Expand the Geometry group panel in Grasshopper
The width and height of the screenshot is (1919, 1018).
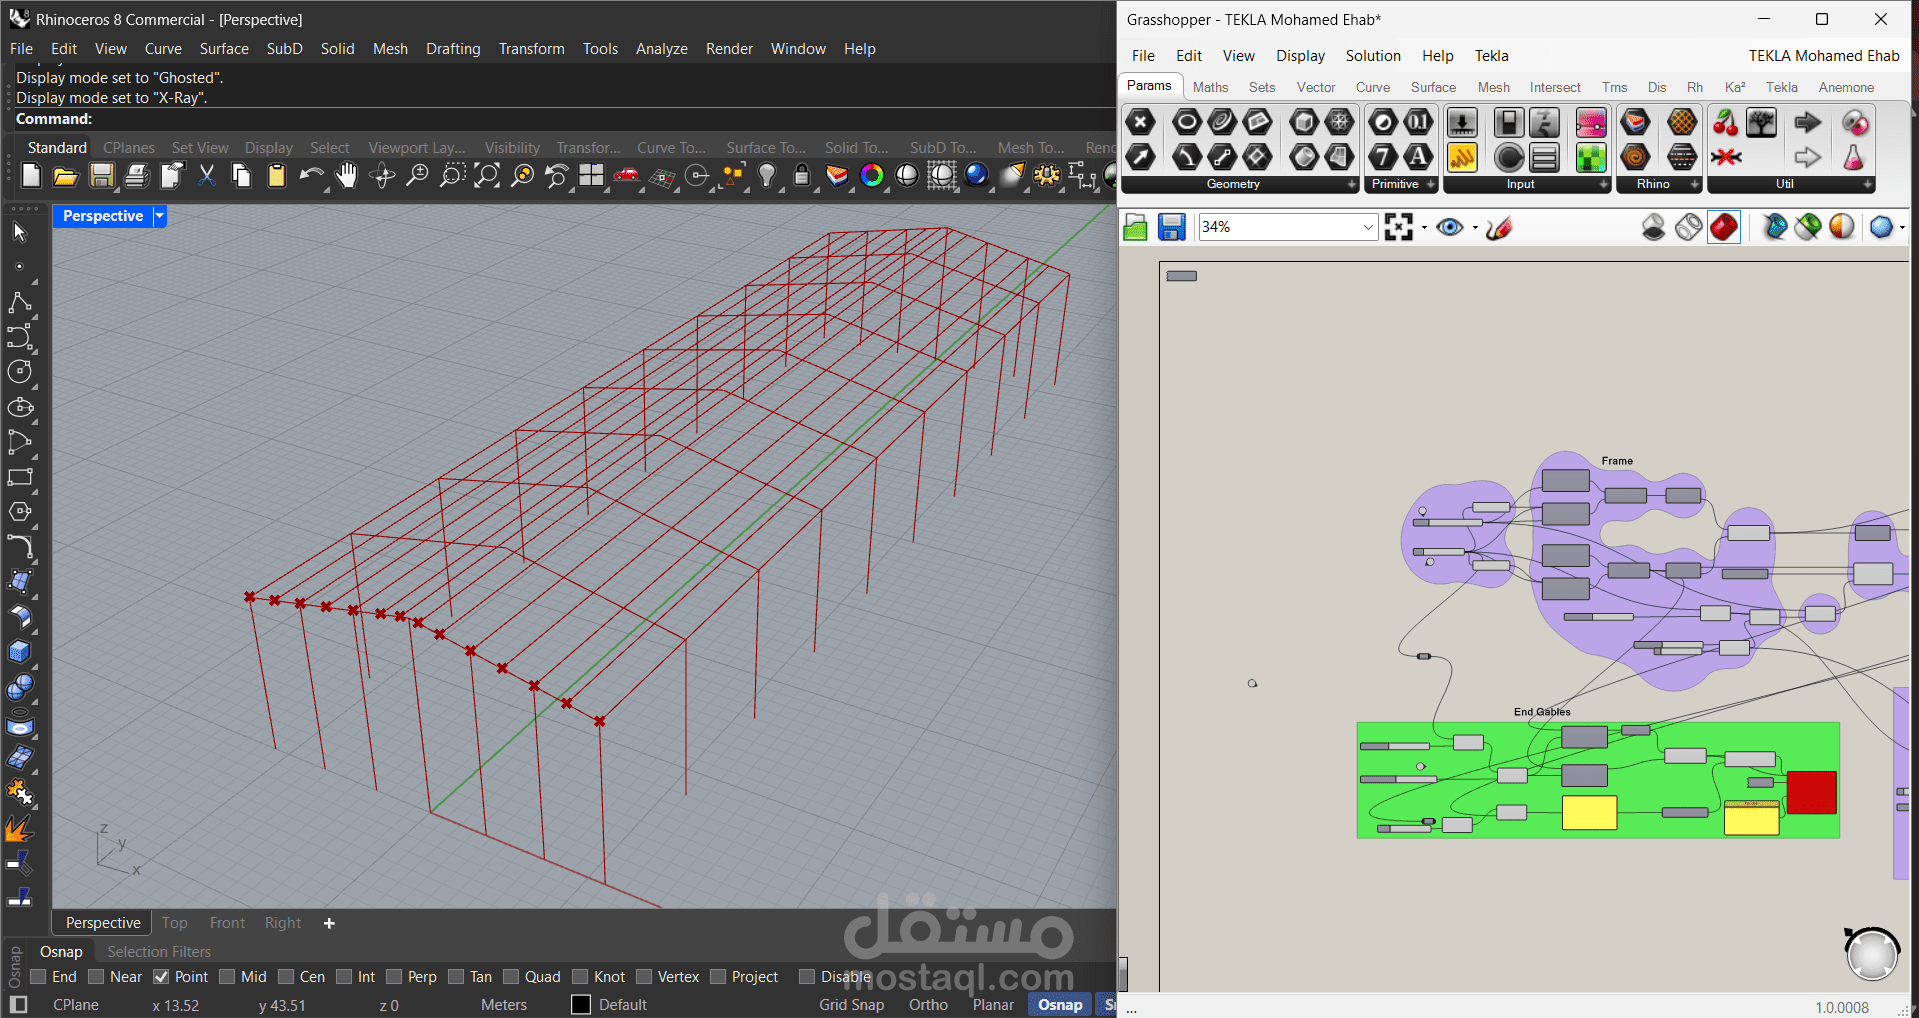(1351, 185)
